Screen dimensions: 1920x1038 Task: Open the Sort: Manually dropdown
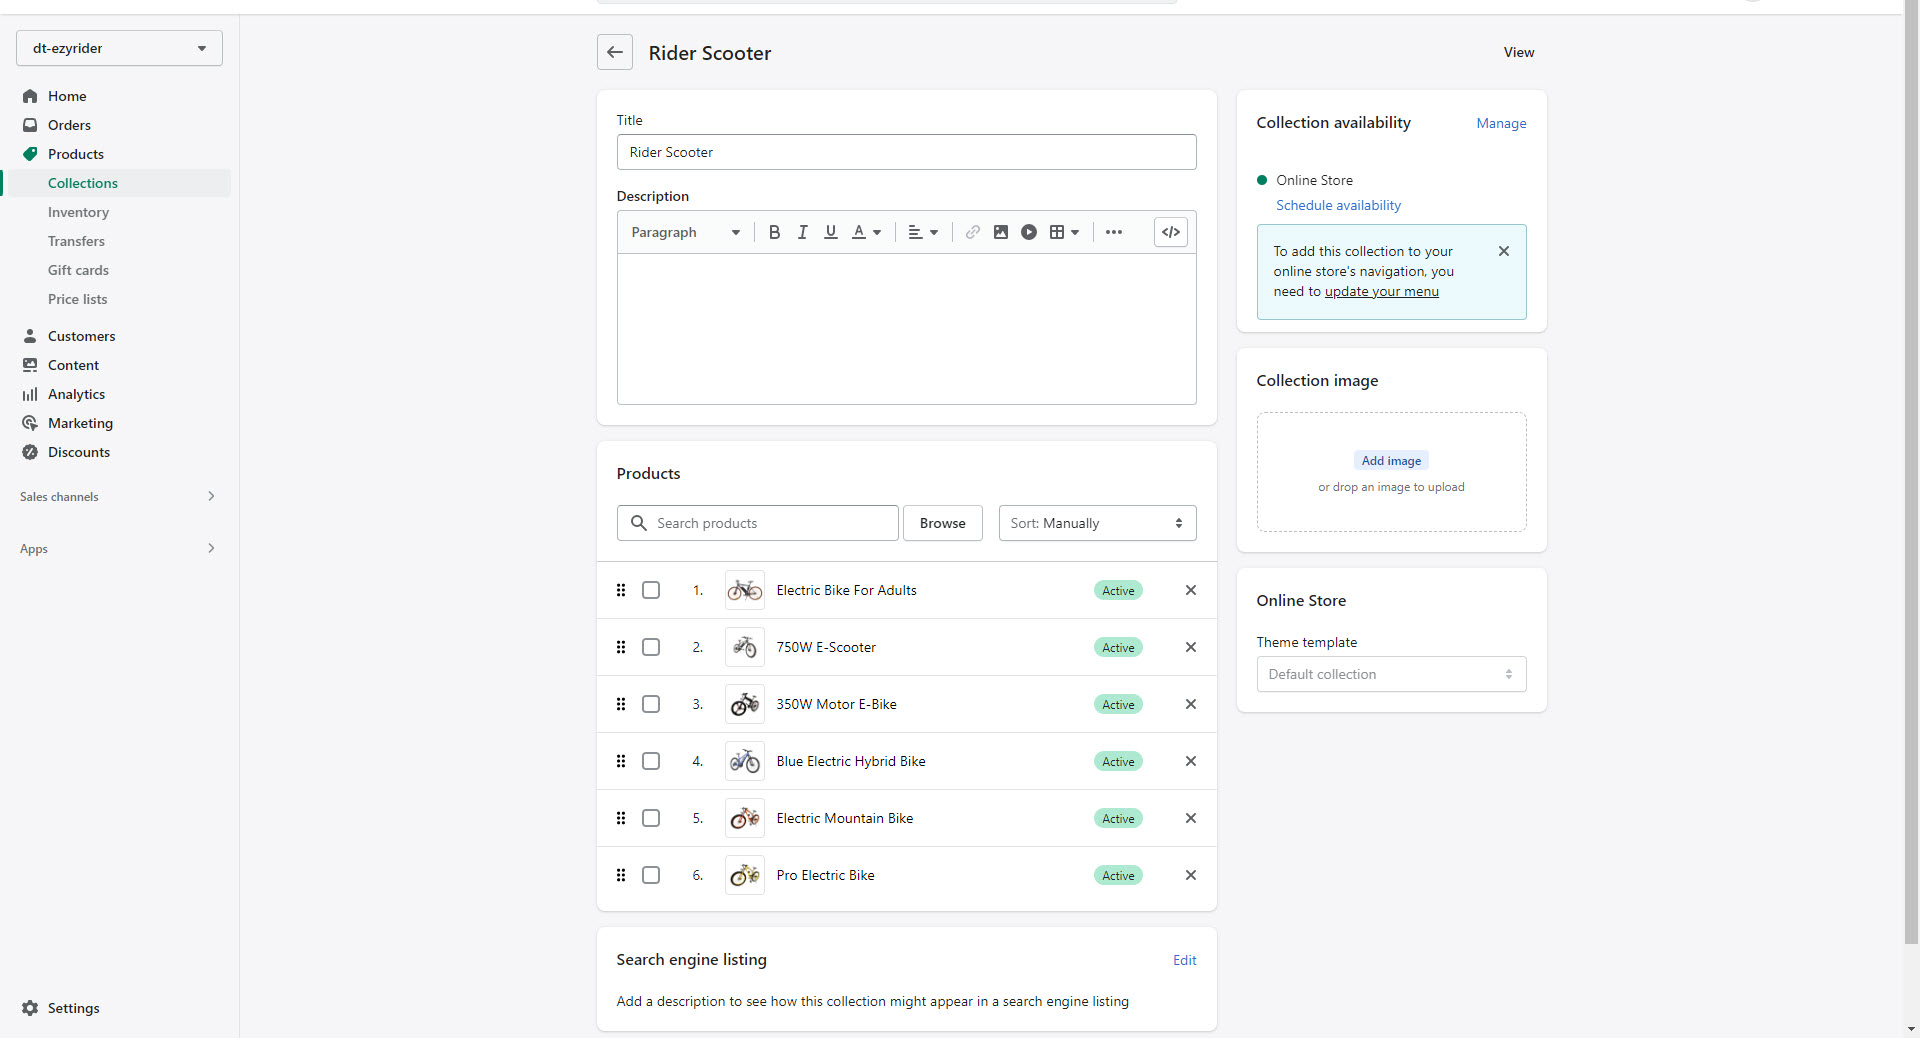pyautogui.click(x=1097, y=523)
